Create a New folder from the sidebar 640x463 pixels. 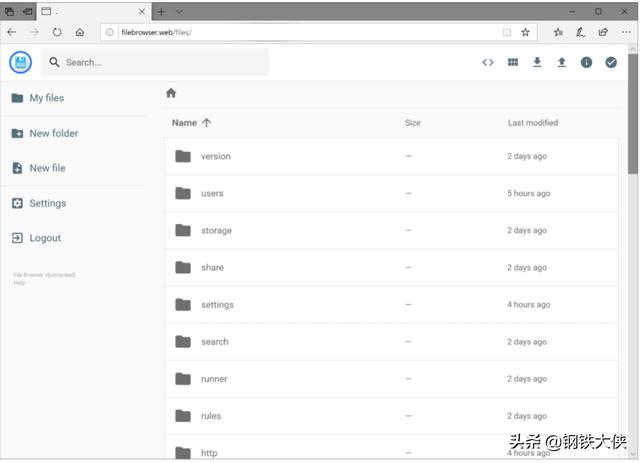point(53,133)
